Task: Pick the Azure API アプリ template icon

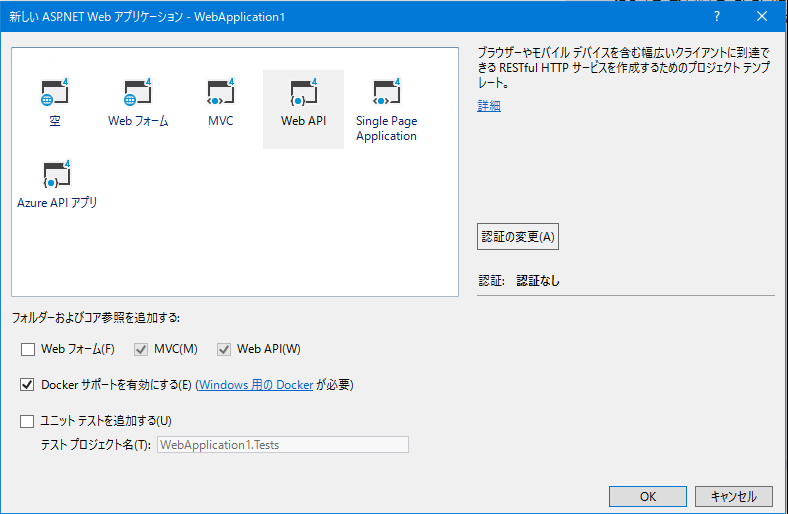Action: pyautogui.click(x=57, y=174)
